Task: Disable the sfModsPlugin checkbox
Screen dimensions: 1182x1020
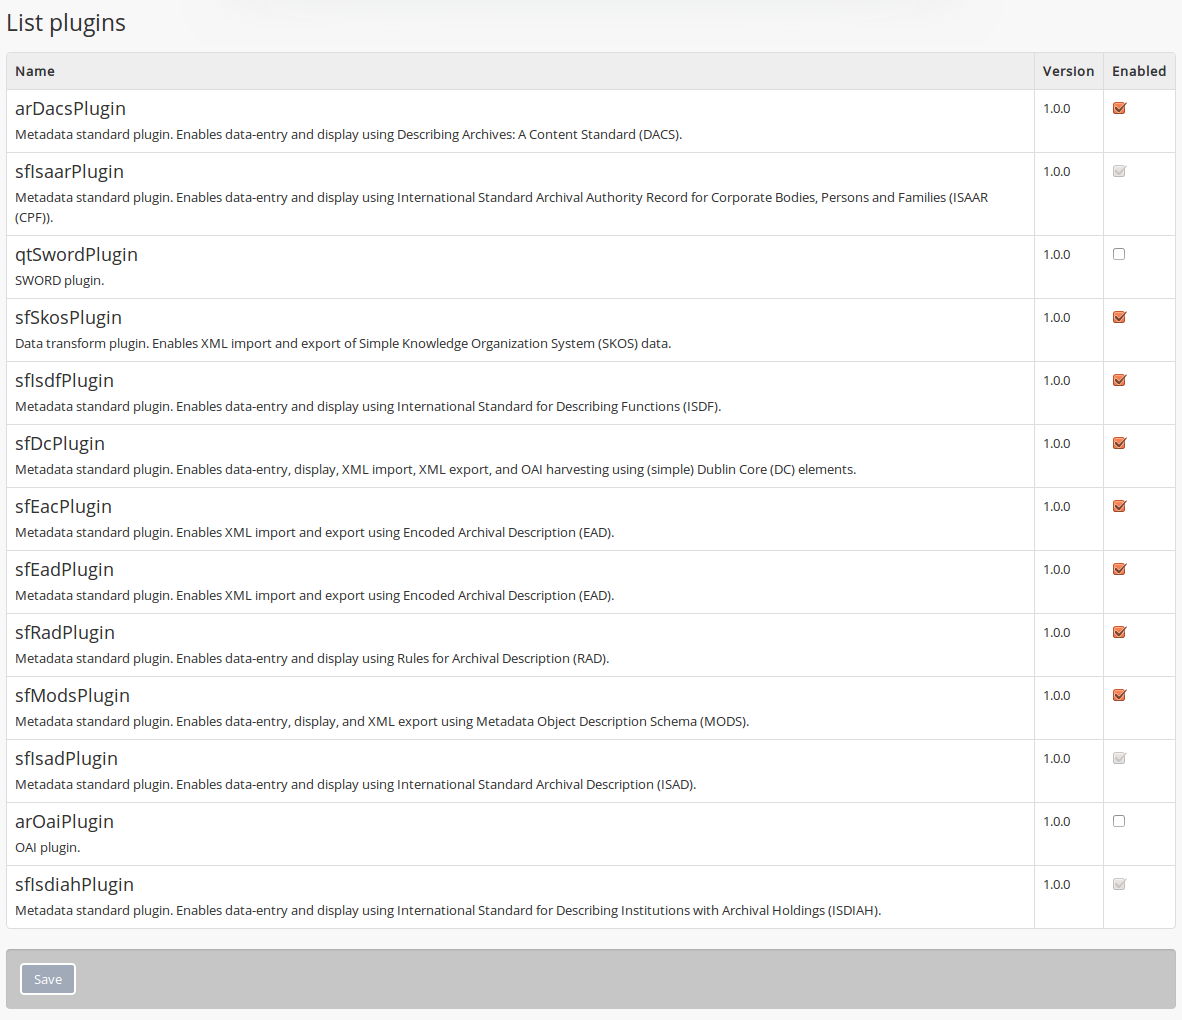Action: 1119,695
